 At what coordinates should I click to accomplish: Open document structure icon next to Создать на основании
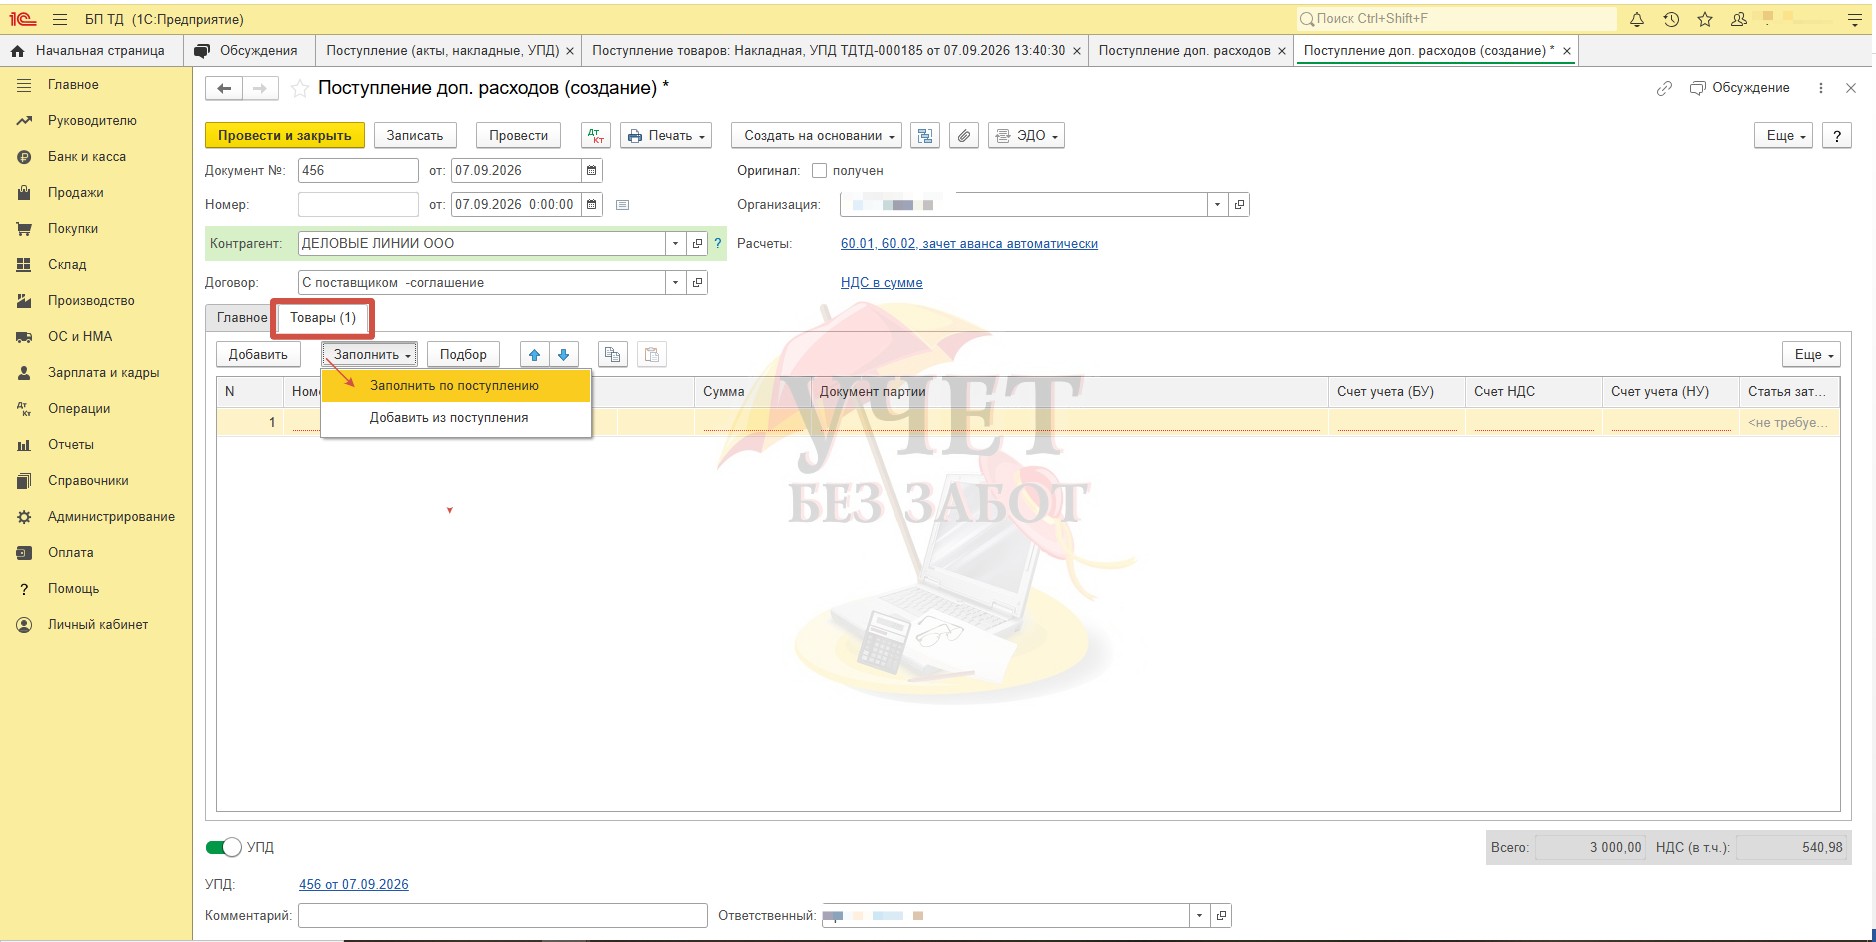click(x=925, y=136)
